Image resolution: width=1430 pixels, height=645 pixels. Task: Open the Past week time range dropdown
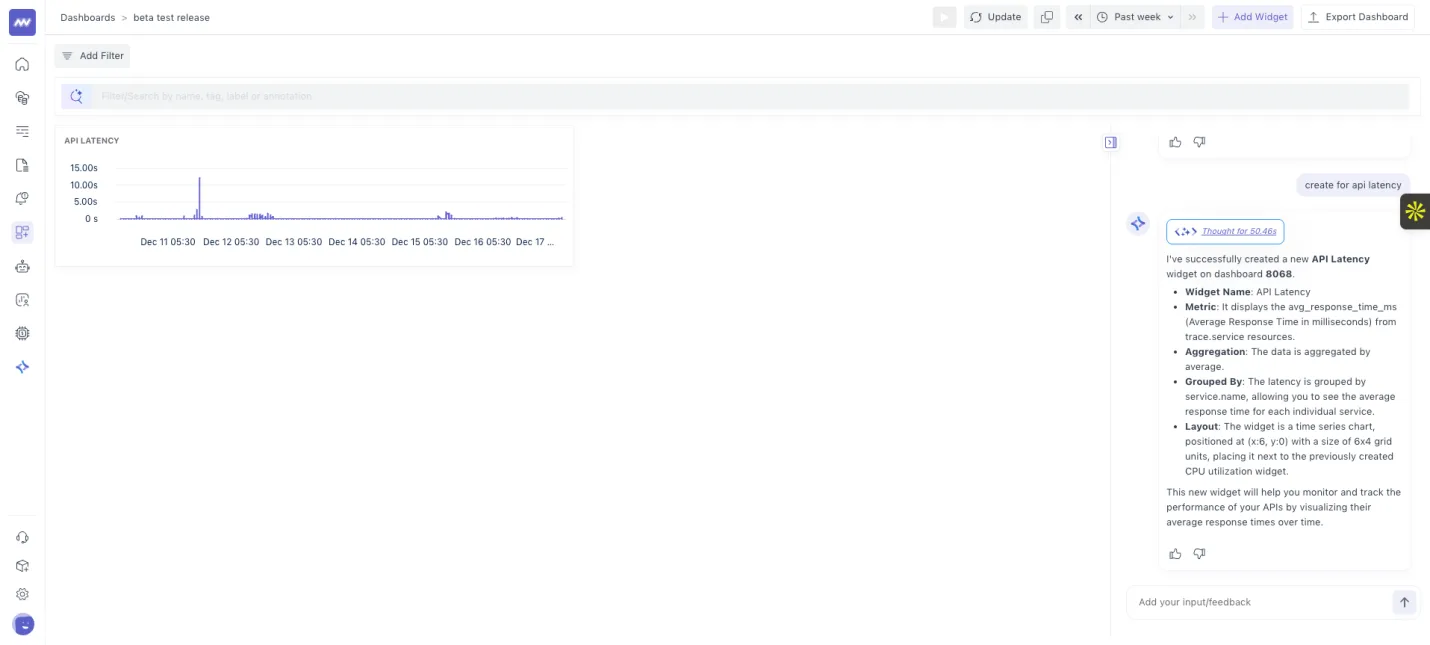(x=1135, y=17)
